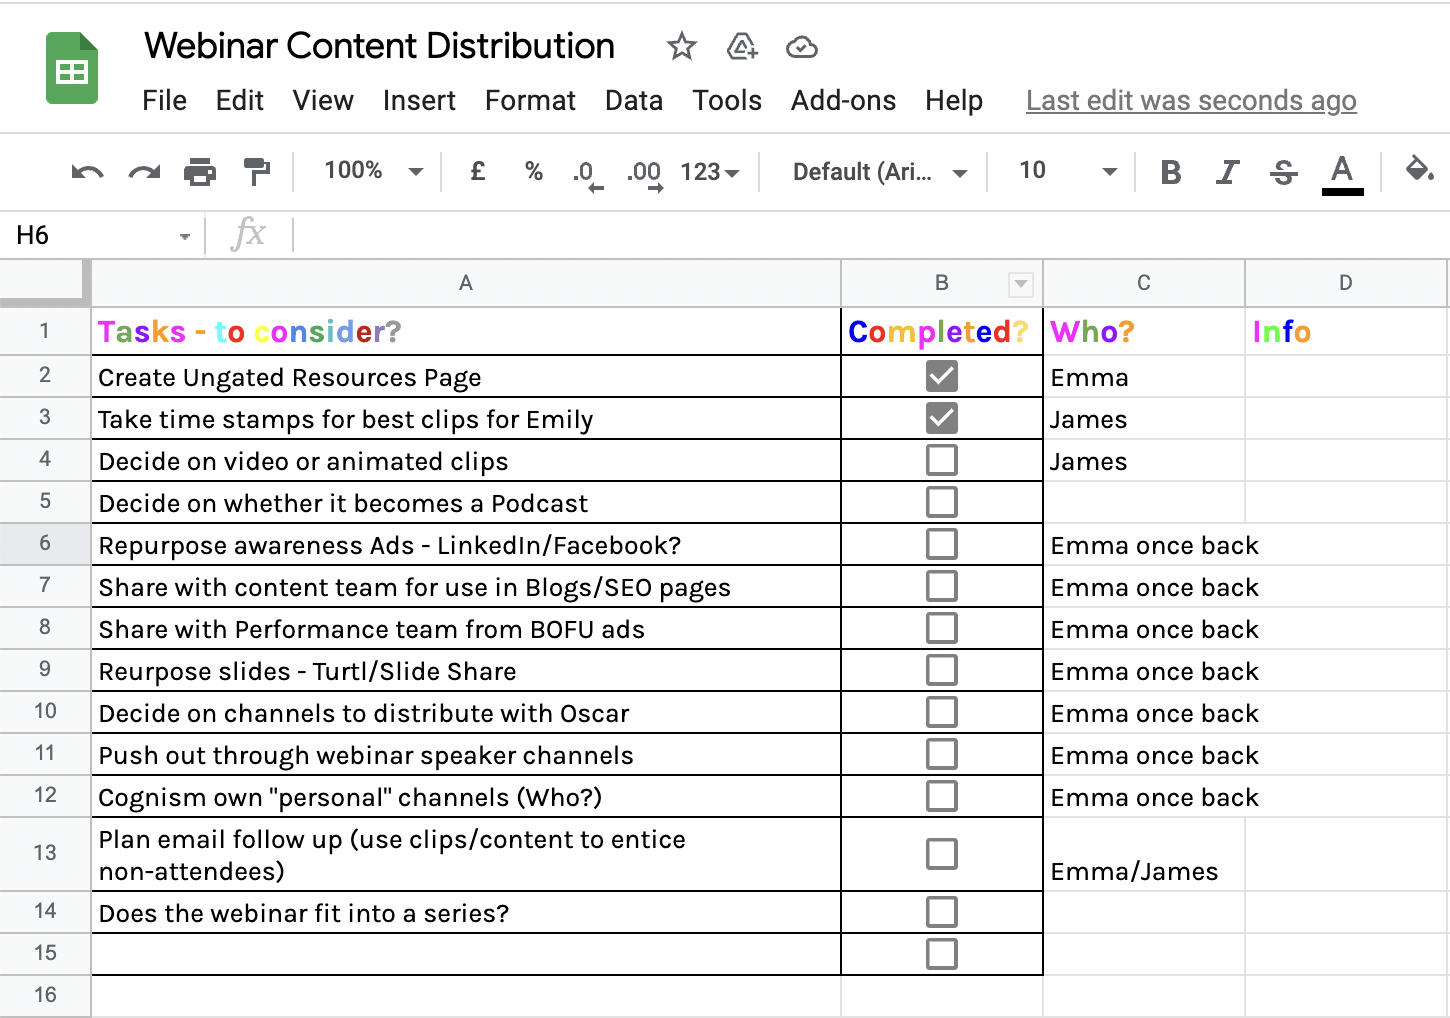
Task: Tick checkbox for Decide on video clips
Action: pyautogui.click(x=941, y=461)
